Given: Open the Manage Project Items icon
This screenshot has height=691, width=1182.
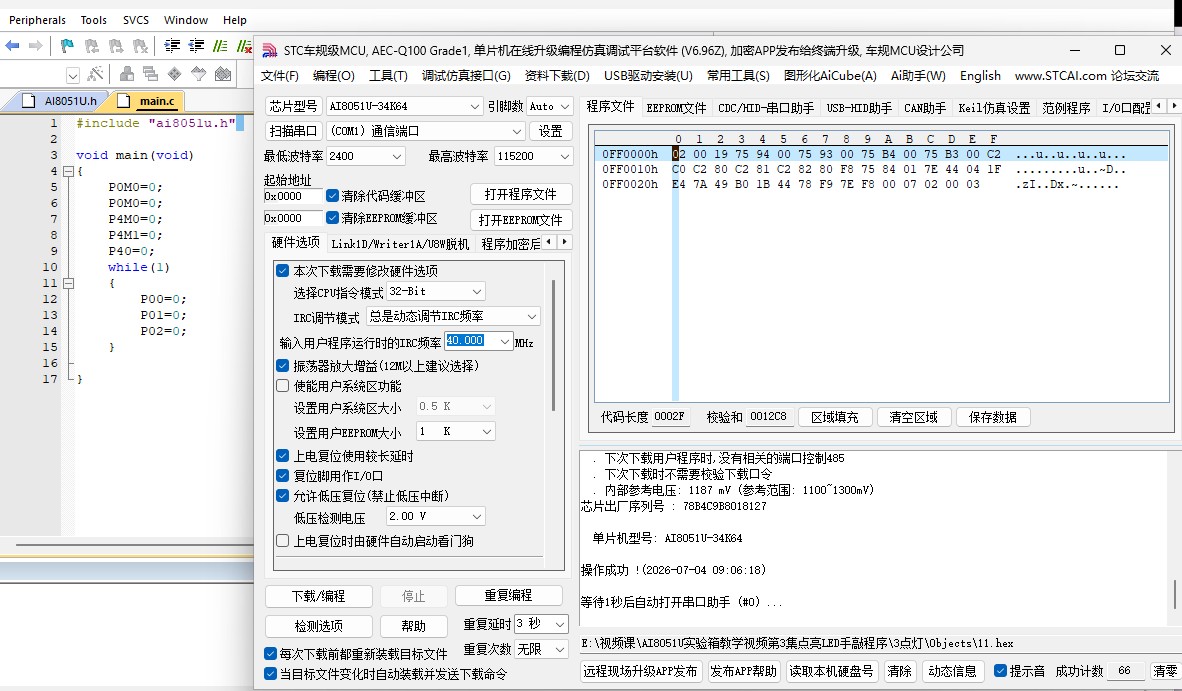Looking at the screenshot, I should 127,74.
